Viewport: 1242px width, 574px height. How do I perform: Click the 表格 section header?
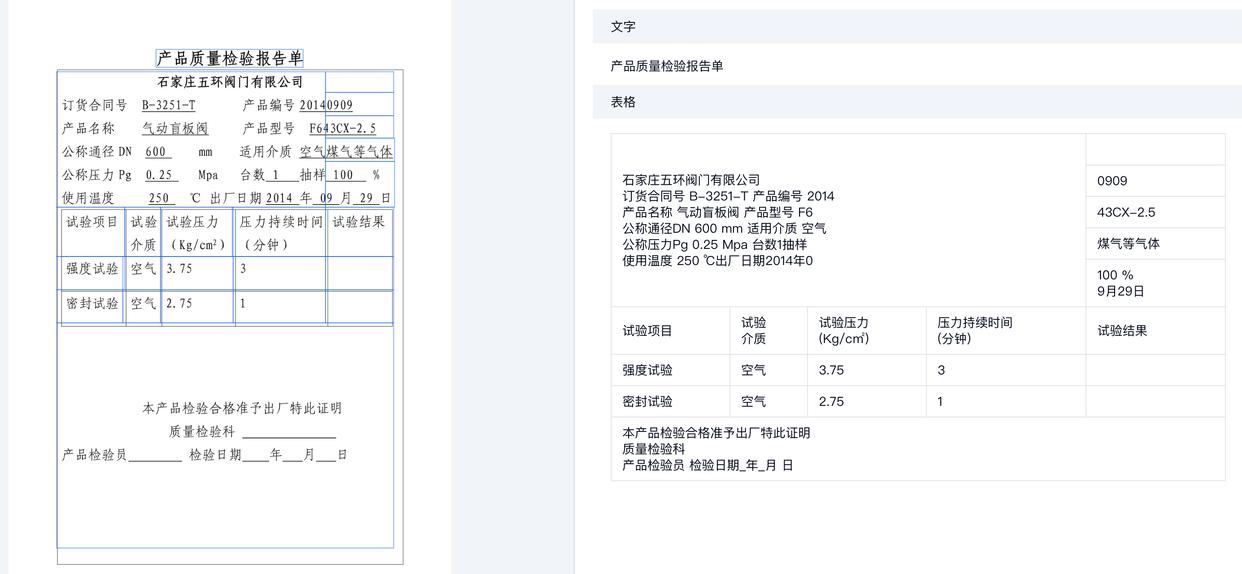(917, 102)
